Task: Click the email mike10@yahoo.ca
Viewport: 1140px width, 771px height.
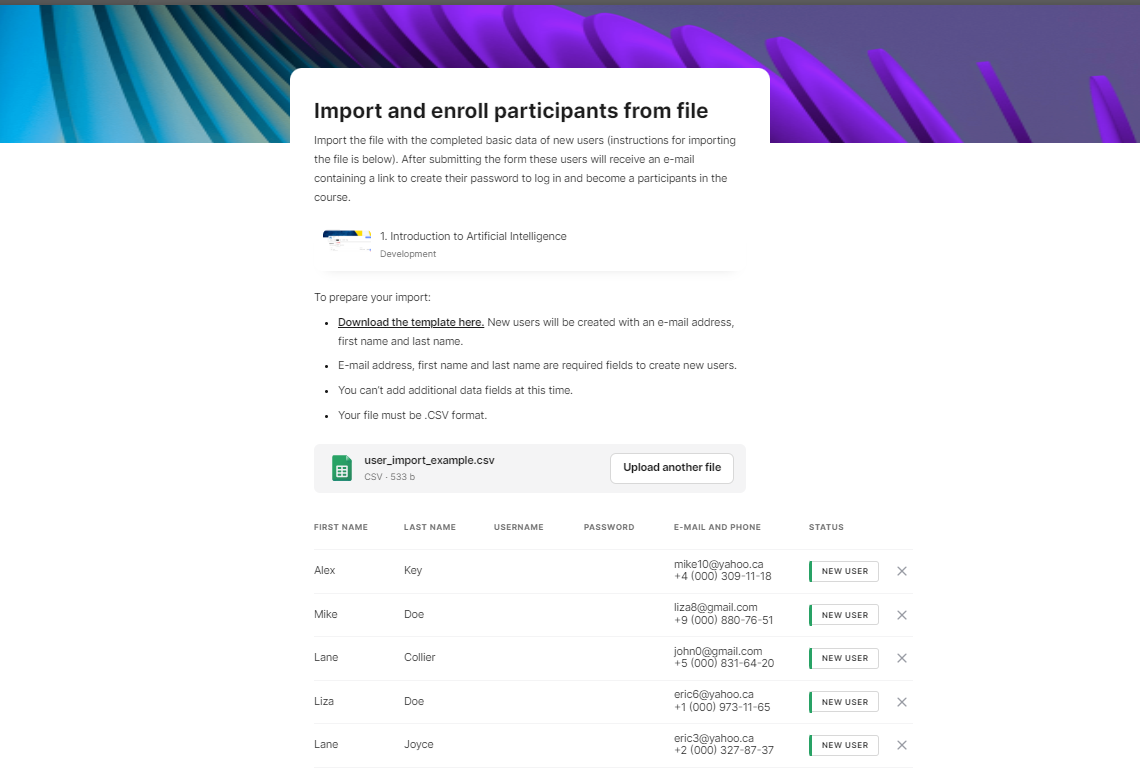Action: (x=718, y=564)
